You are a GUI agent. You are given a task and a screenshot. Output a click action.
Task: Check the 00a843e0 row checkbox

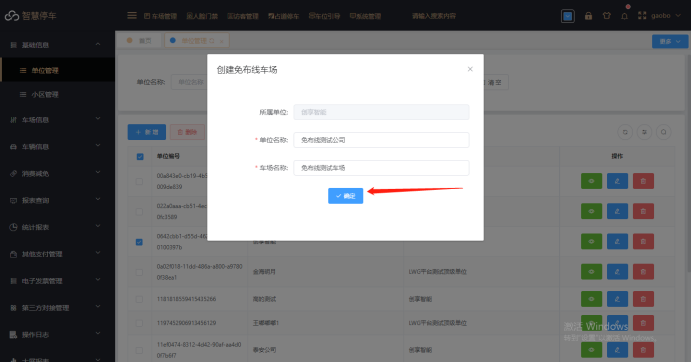pos(139,181)
